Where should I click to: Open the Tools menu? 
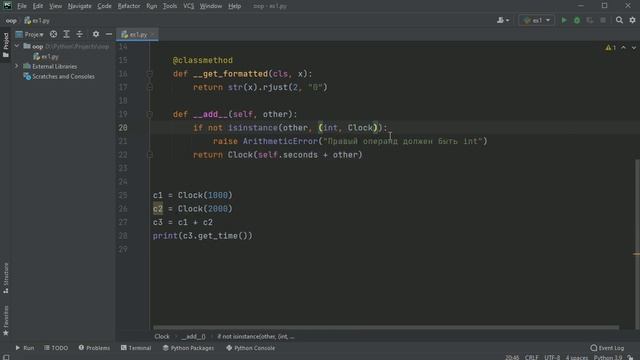[170, 6]
